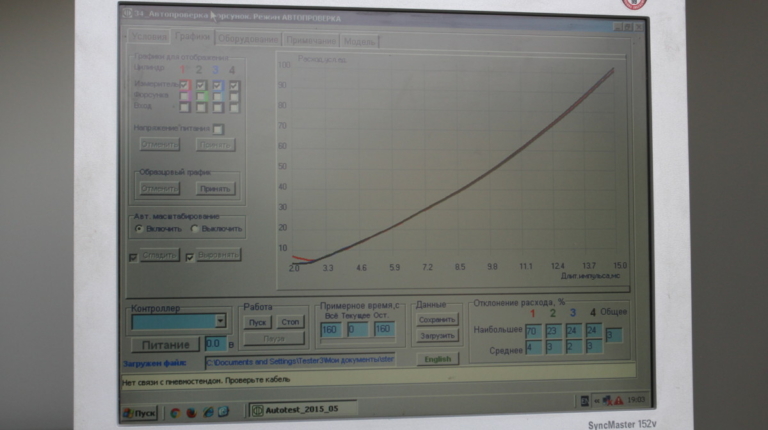Open the Autotest_2015_05 taskbar item
This screenshot has width=768, height=430.
point(302,409)
